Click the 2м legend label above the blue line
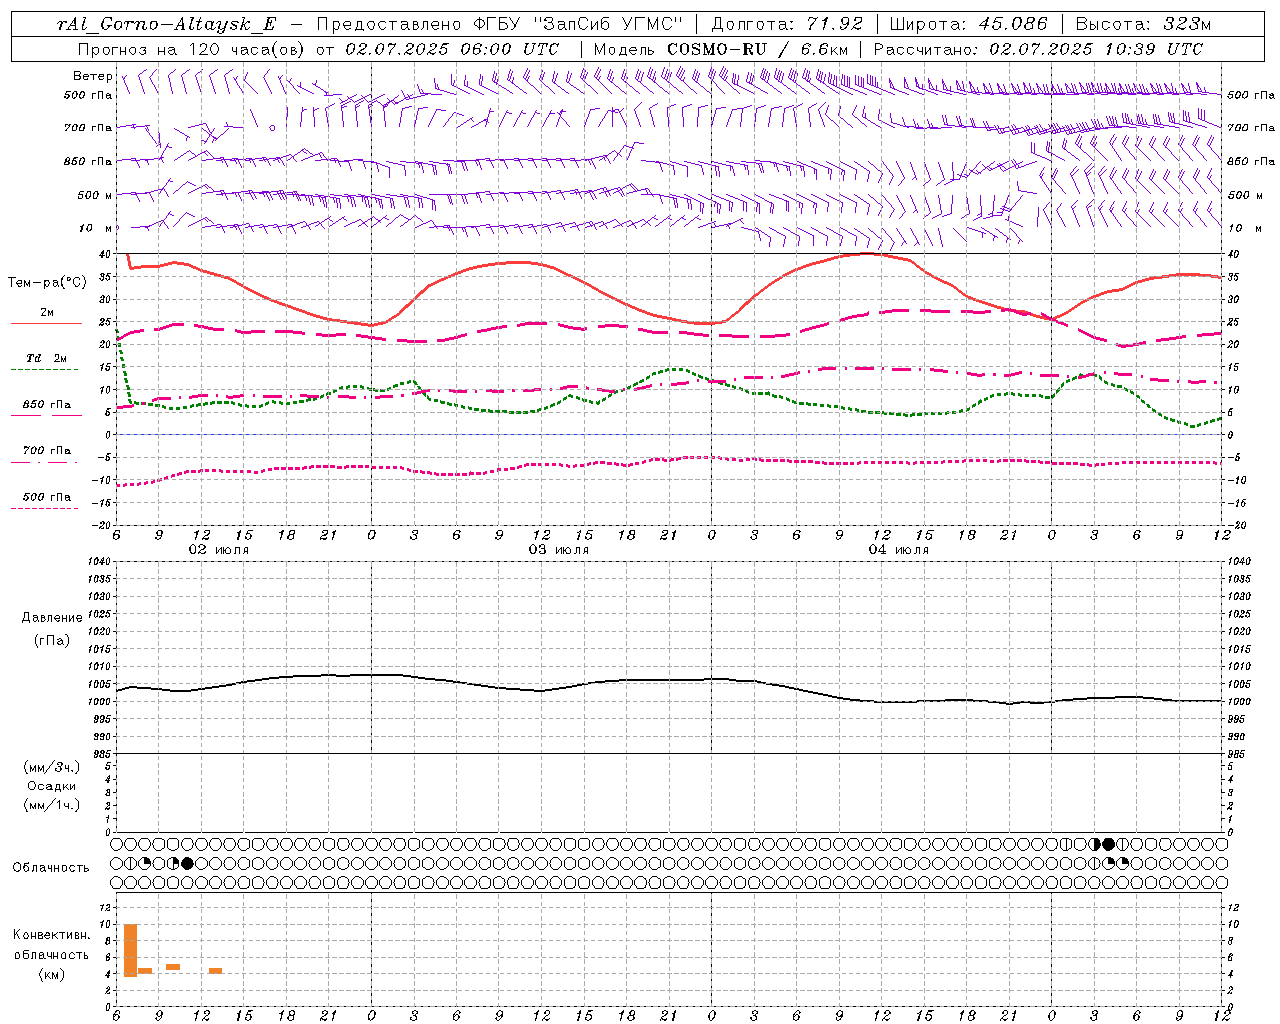 (x=47, y=312)
